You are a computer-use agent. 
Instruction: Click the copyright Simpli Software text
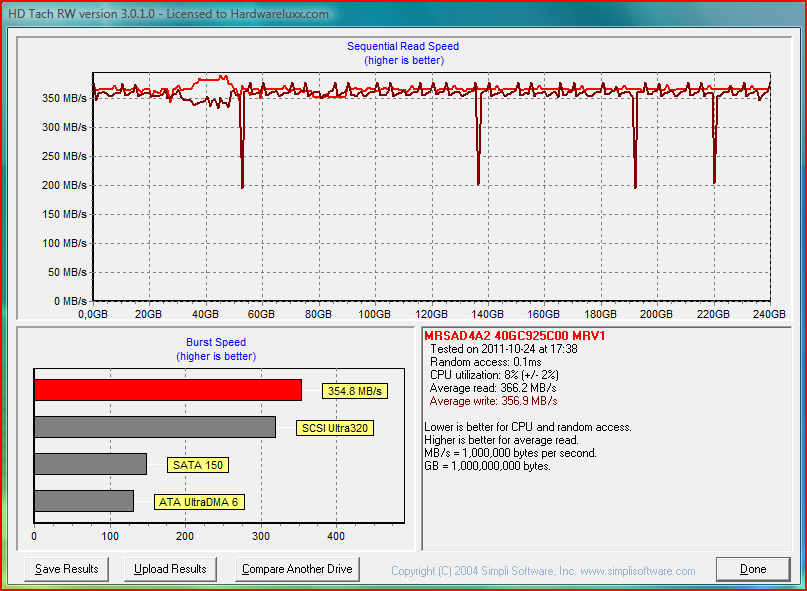[543, 571]
